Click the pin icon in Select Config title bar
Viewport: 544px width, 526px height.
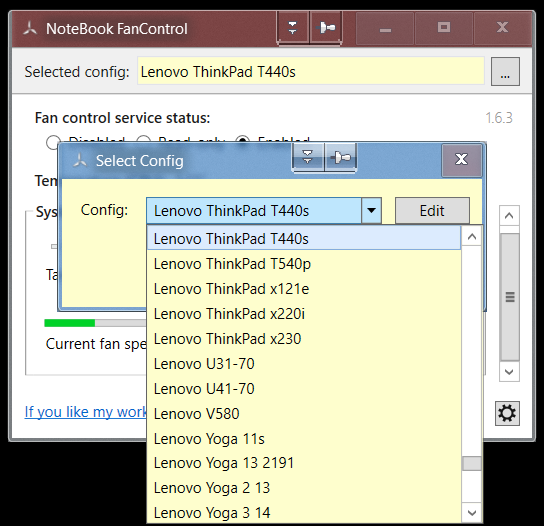point(341,158)
